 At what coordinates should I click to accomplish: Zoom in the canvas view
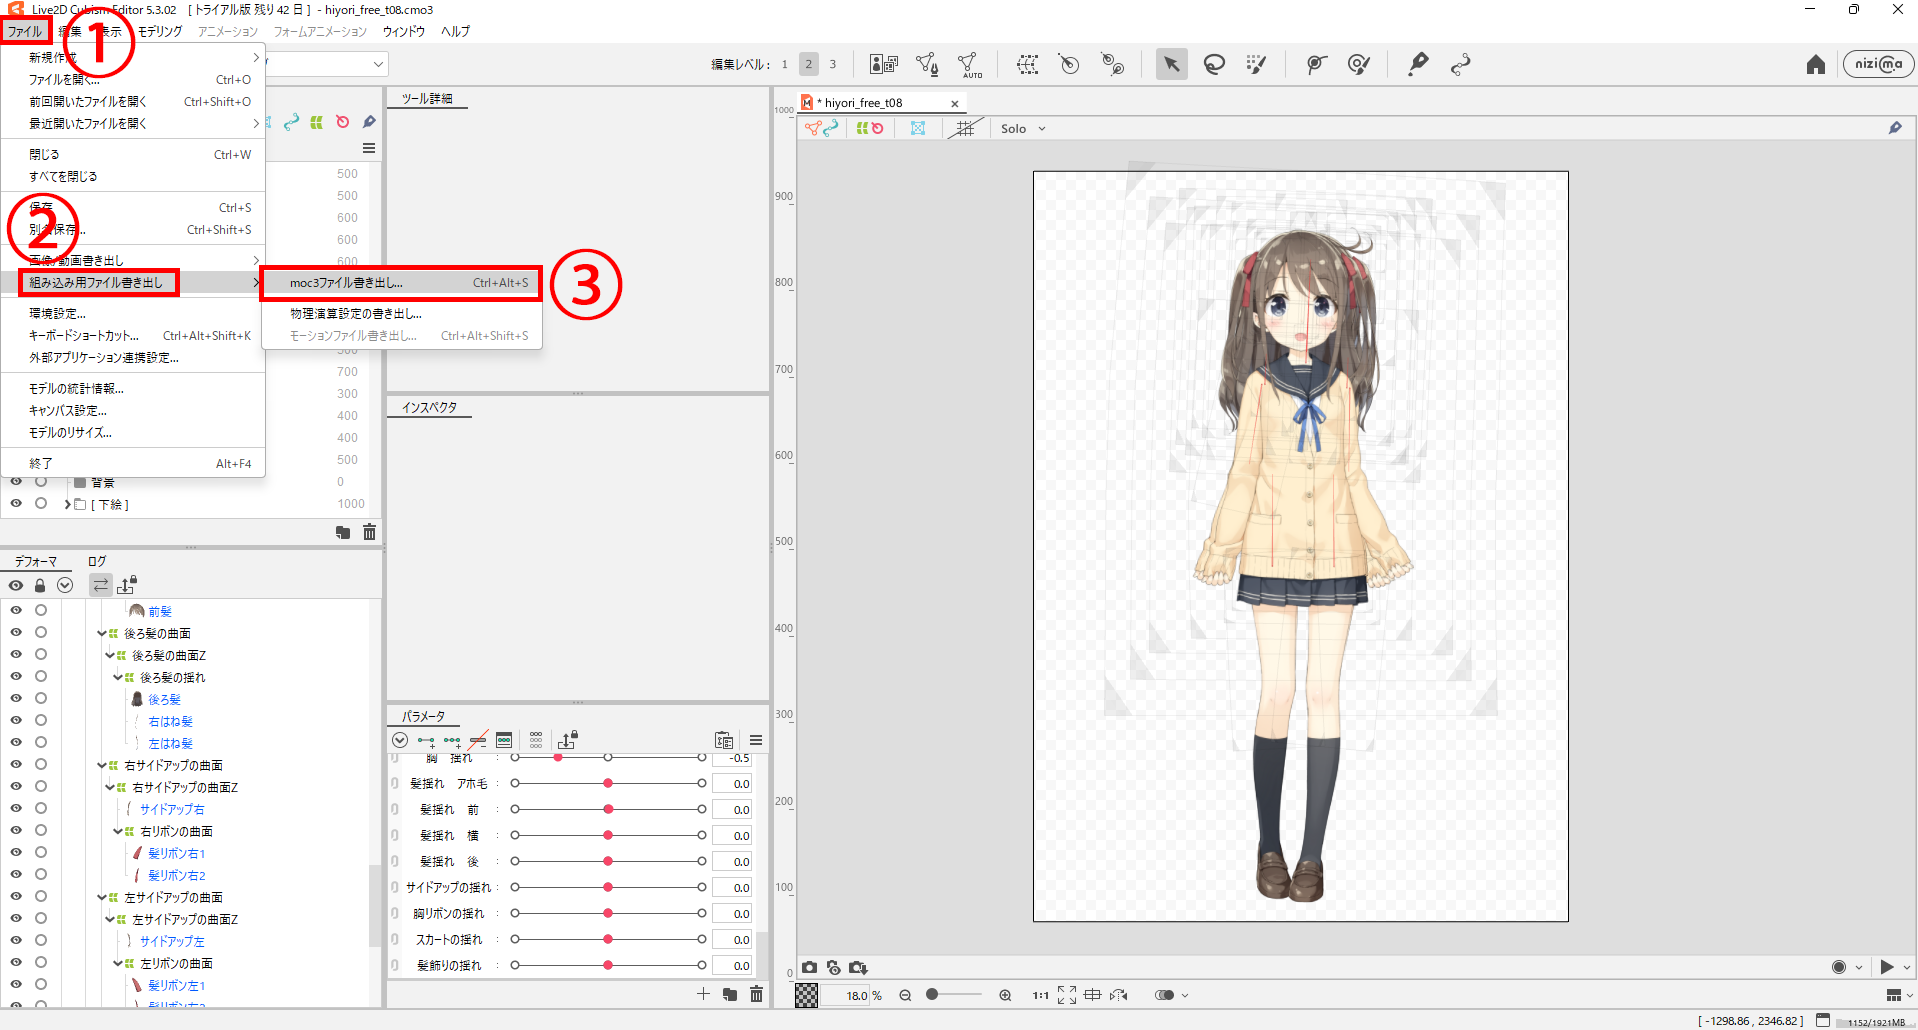click(1005, 995)
